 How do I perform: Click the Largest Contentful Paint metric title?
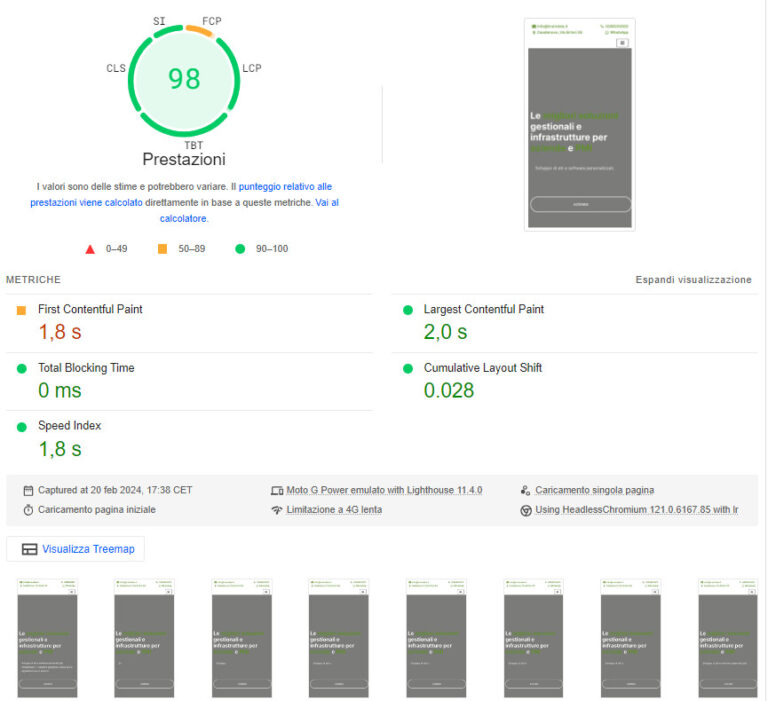[x=483, y=309]
